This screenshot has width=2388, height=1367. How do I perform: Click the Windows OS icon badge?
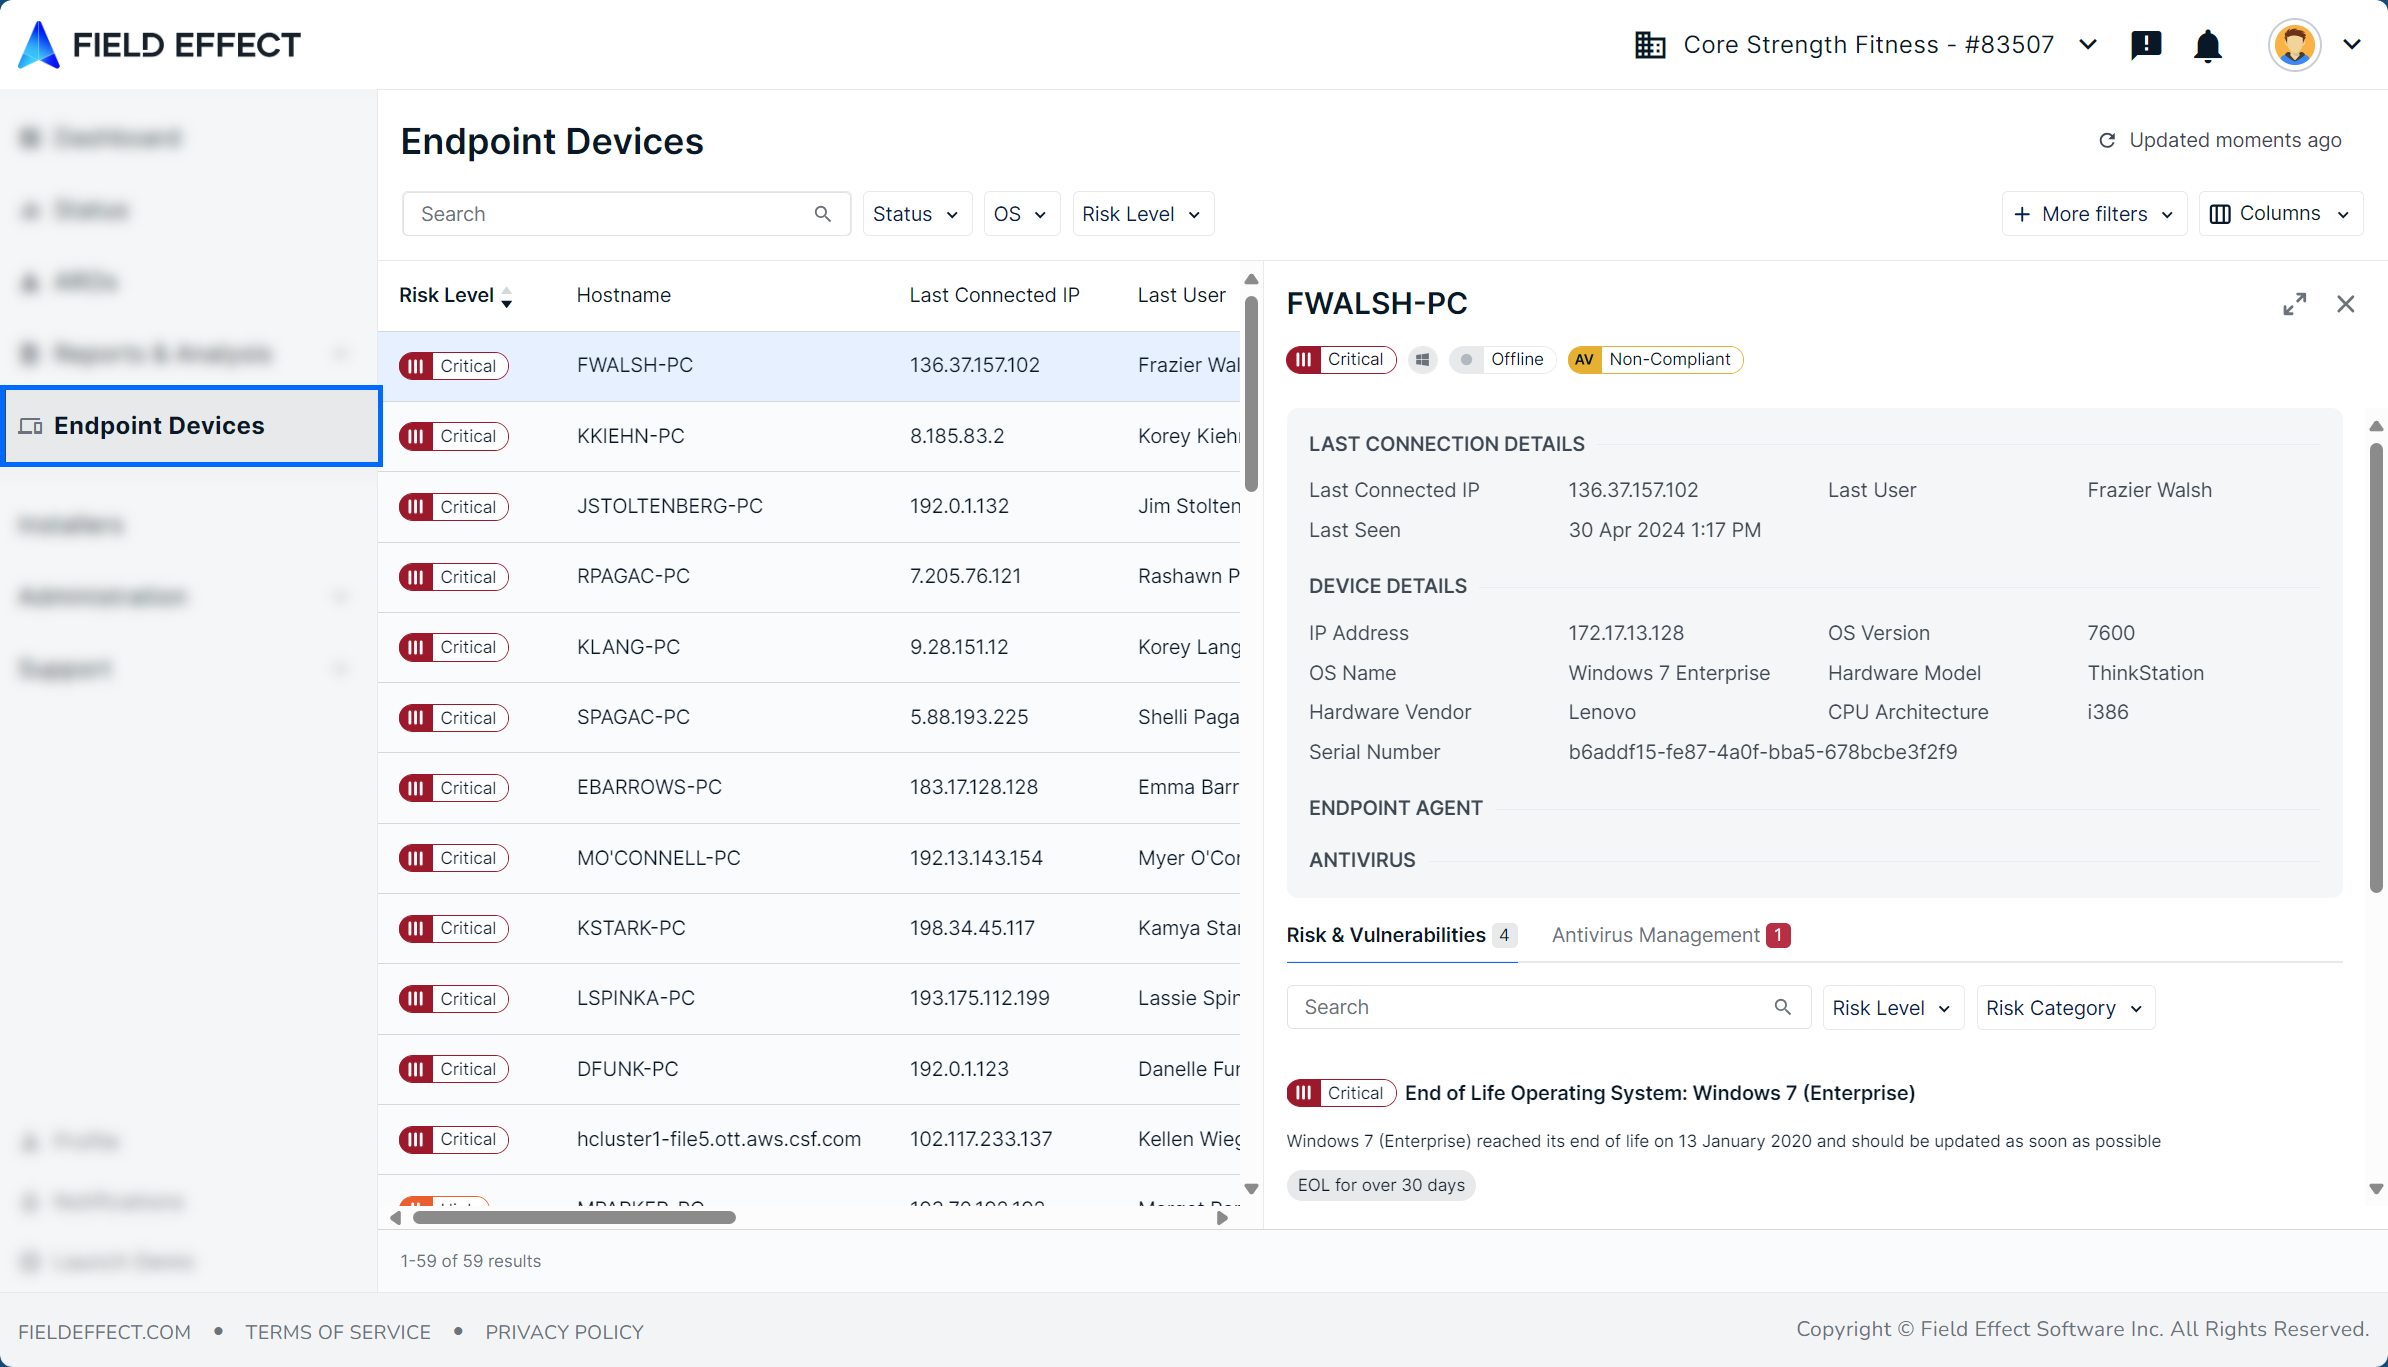[1422, 360]
